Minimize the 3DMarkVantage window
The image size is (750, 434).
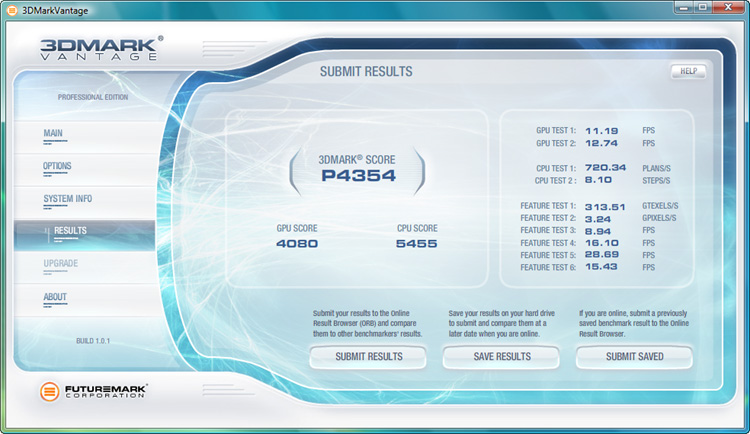684,8
